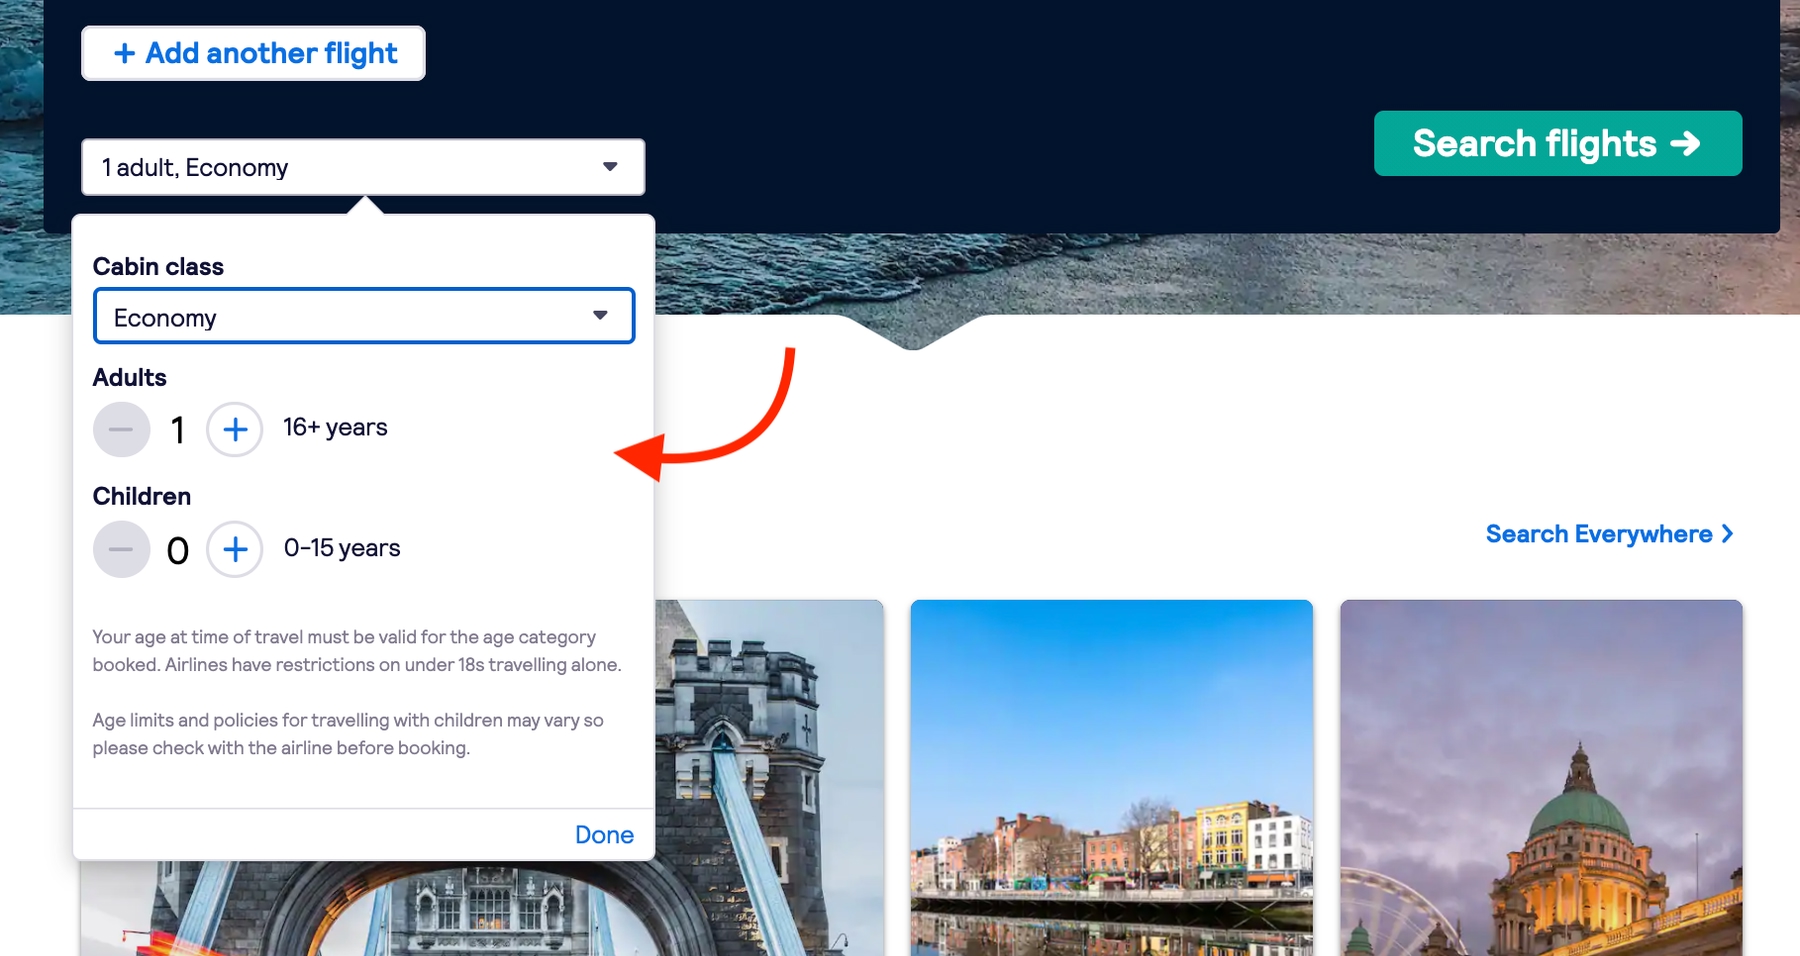1800x956 pixels.
Task: Click the Children count value 0
Action: pyautogui.click(x=178, y=551)
